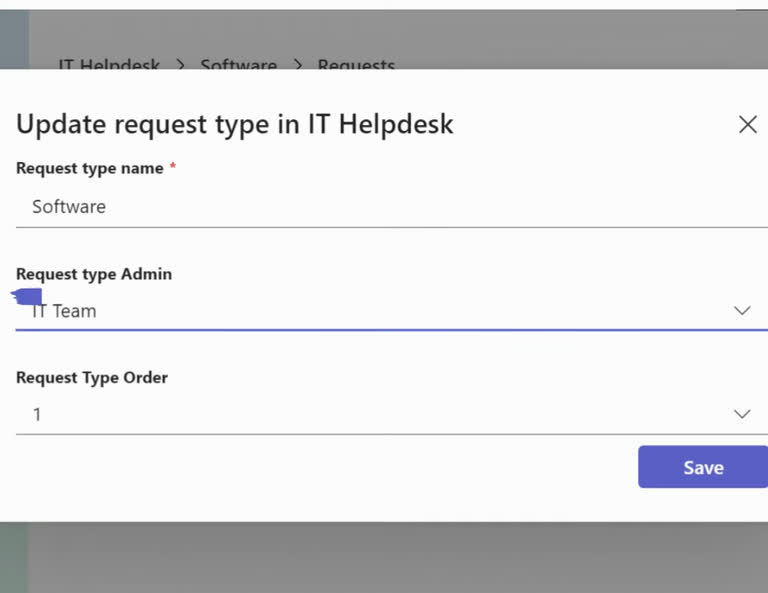768x593 pixels.
Task: Click the Request type Admin label
Action: pos(94,274)
